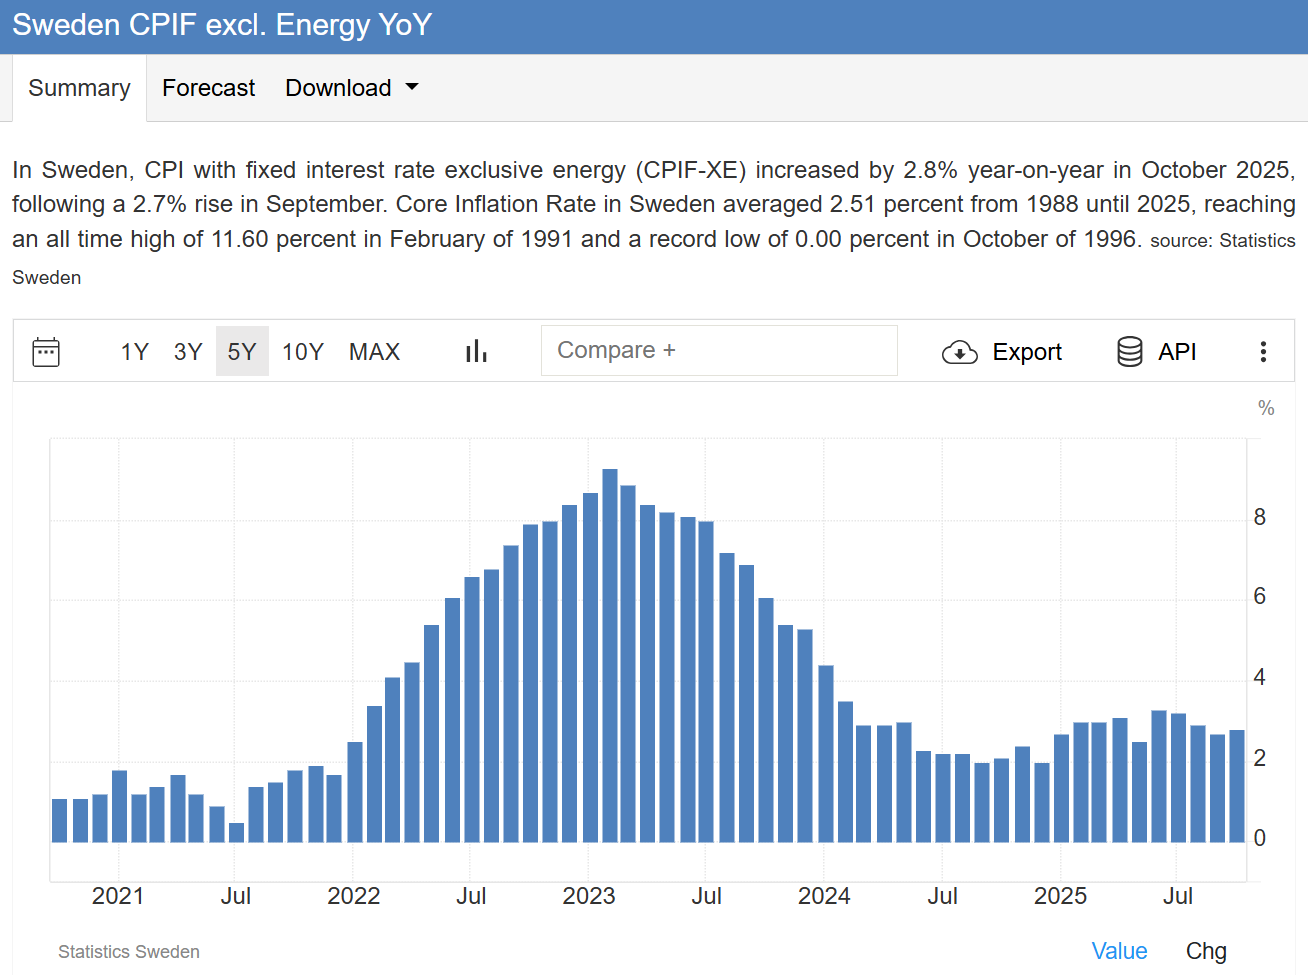
Task: Select the 10Y time range
Action: [x=302, y=352]
